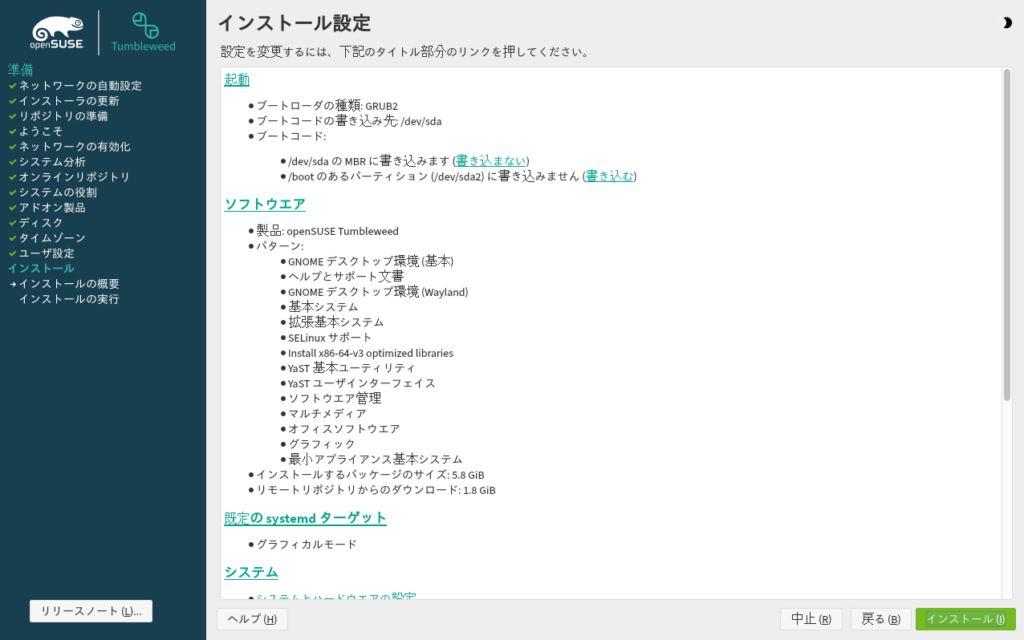
Task: Select インストールの実行 step in the sidebar
Action: click(x=68, y=299)
